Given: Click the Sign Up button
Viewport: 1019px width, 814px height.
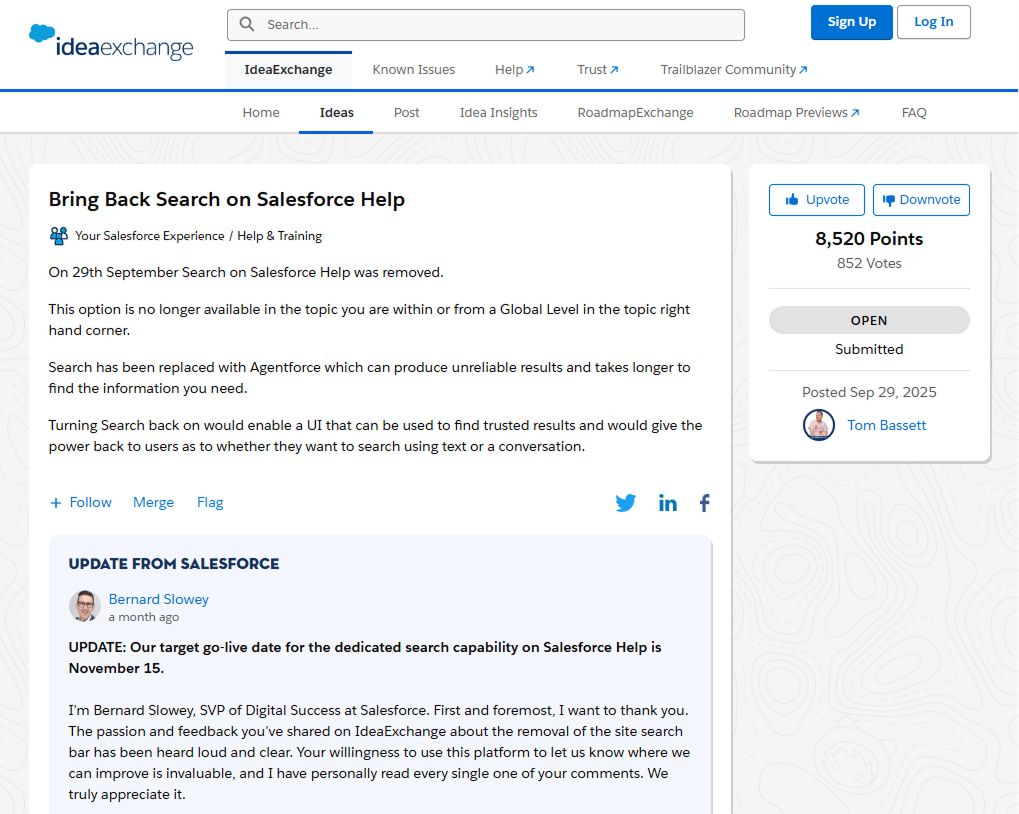Looking at the screenshot, I should pos(851,22).
